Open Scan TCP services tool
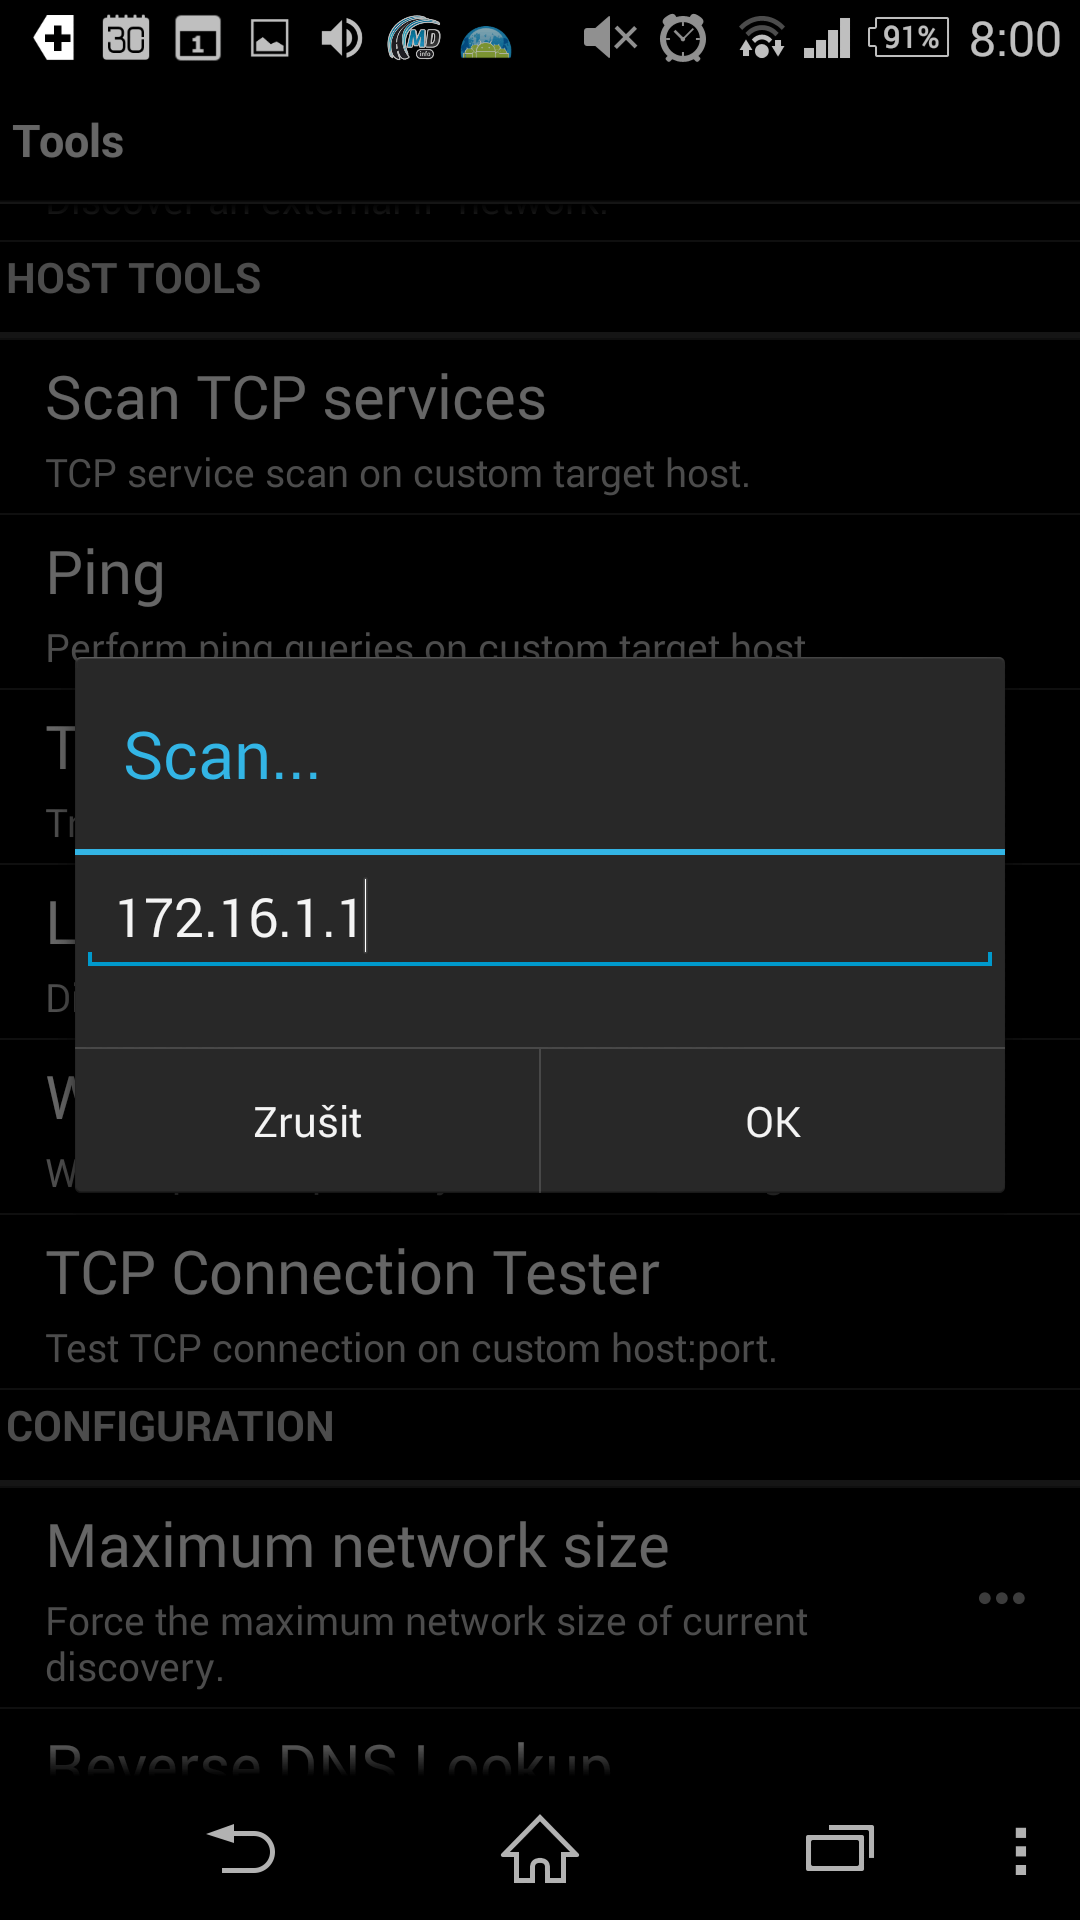The height and width of the screenshot is (1920, 1080). coord(540,428)
